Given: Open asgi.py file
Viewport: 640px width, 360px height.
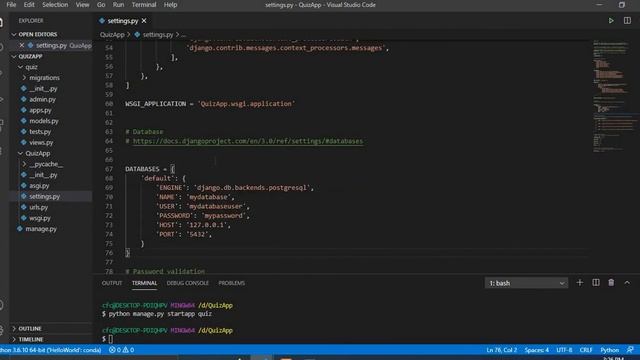Looking at the screenshot, I should point(39,186).
